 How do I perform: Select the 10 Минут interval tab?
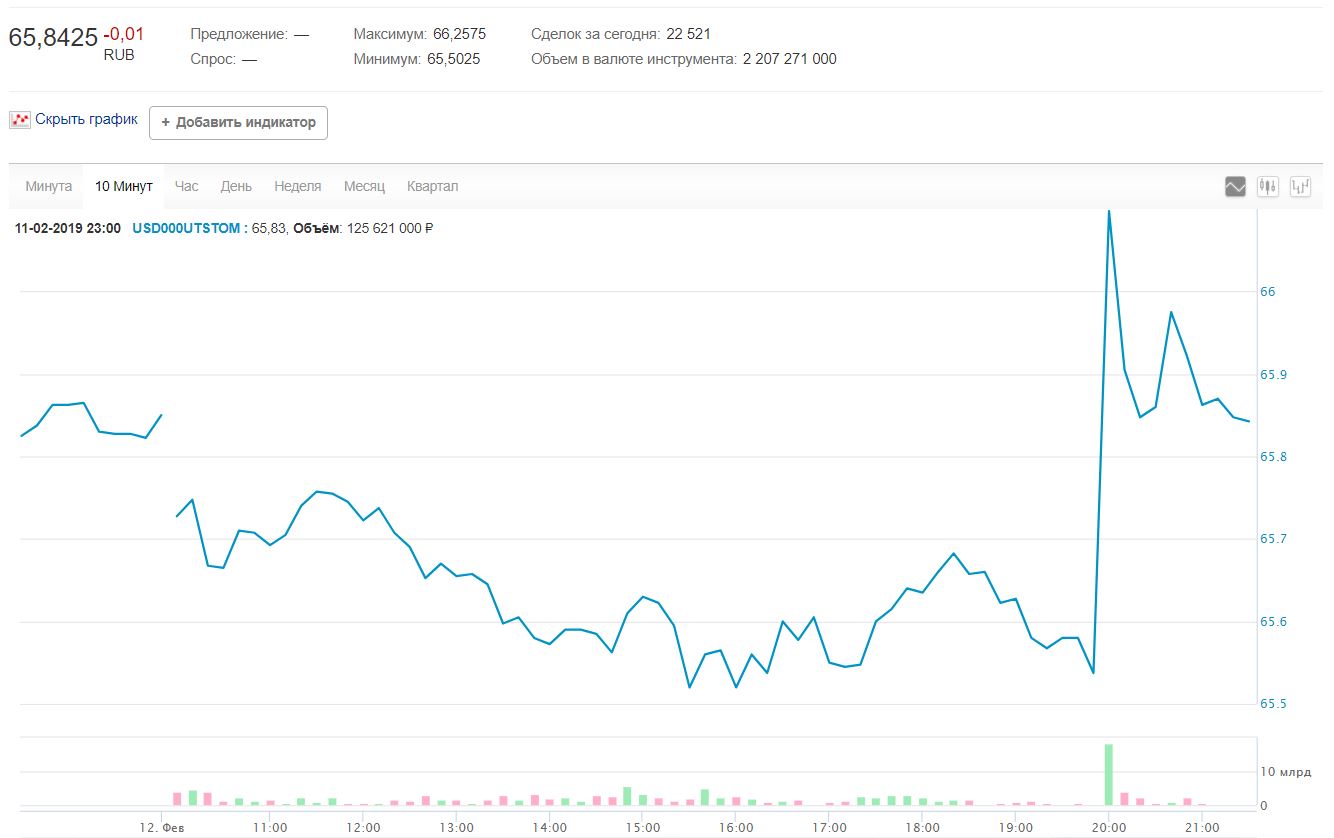[124, 187]
